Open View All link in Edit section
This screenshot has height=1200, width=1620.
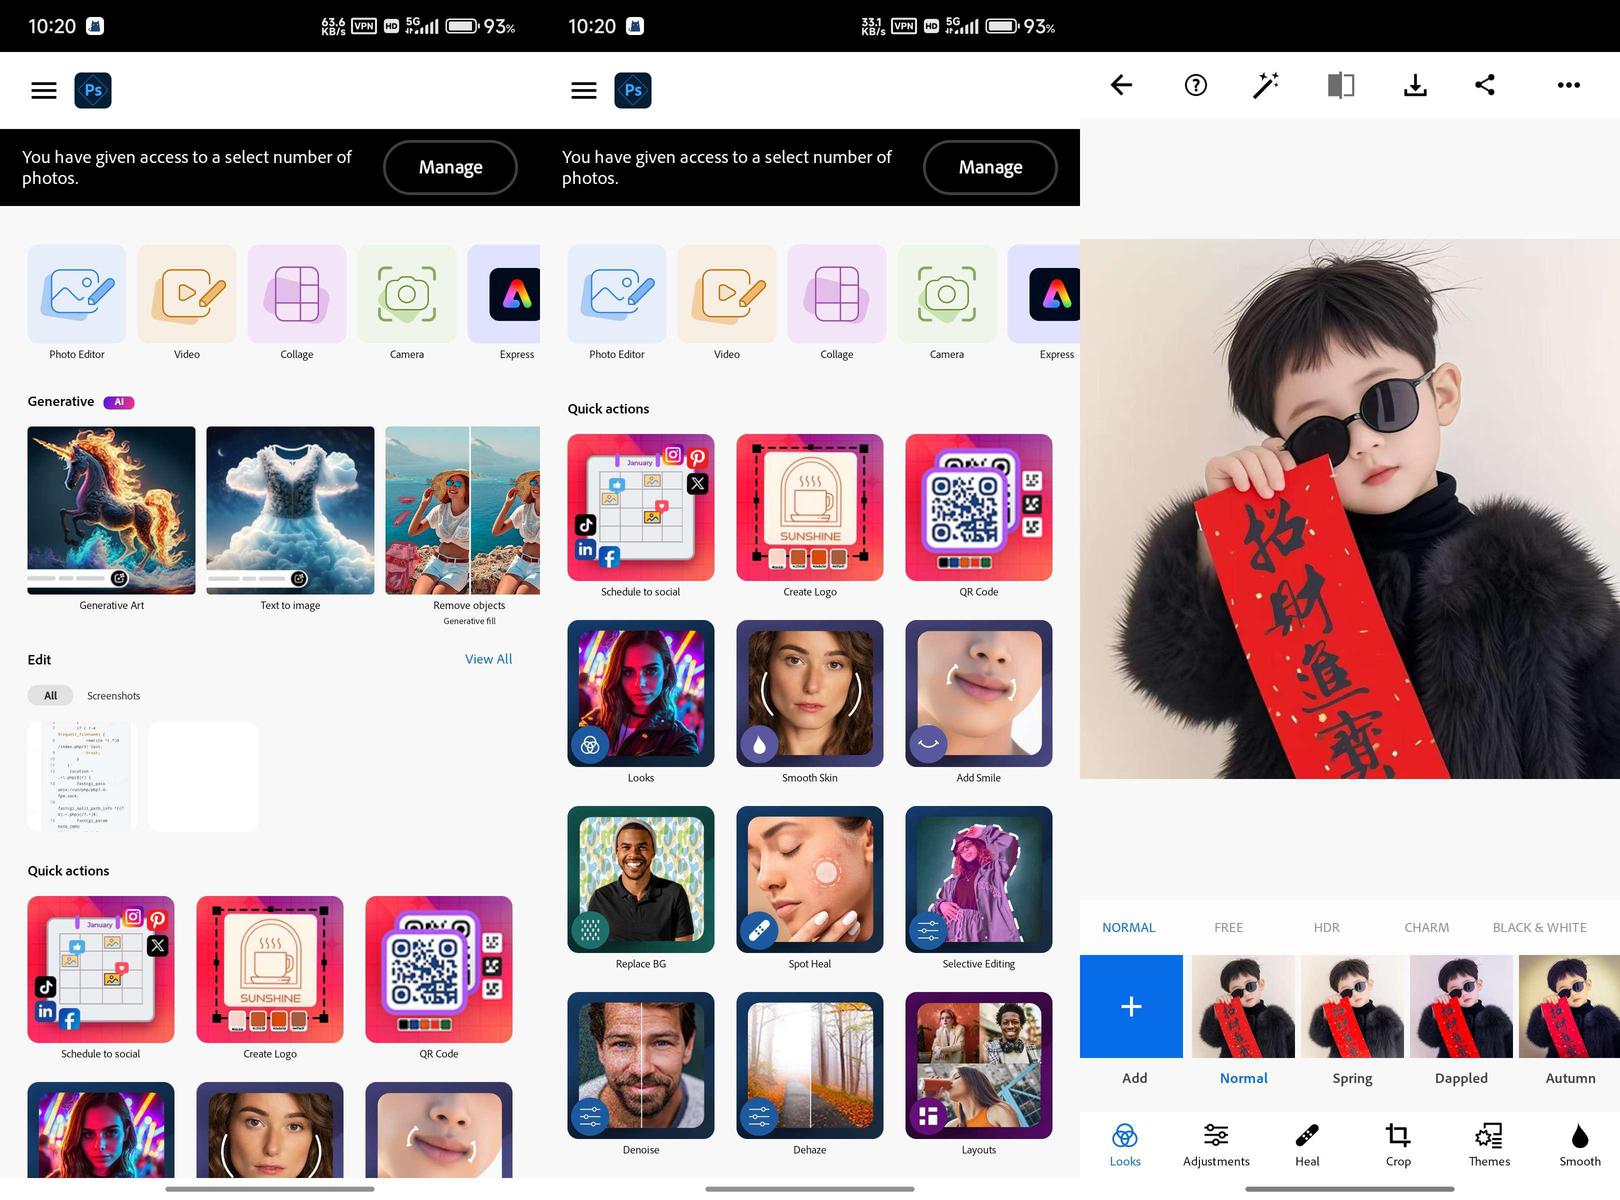(488, 659)
